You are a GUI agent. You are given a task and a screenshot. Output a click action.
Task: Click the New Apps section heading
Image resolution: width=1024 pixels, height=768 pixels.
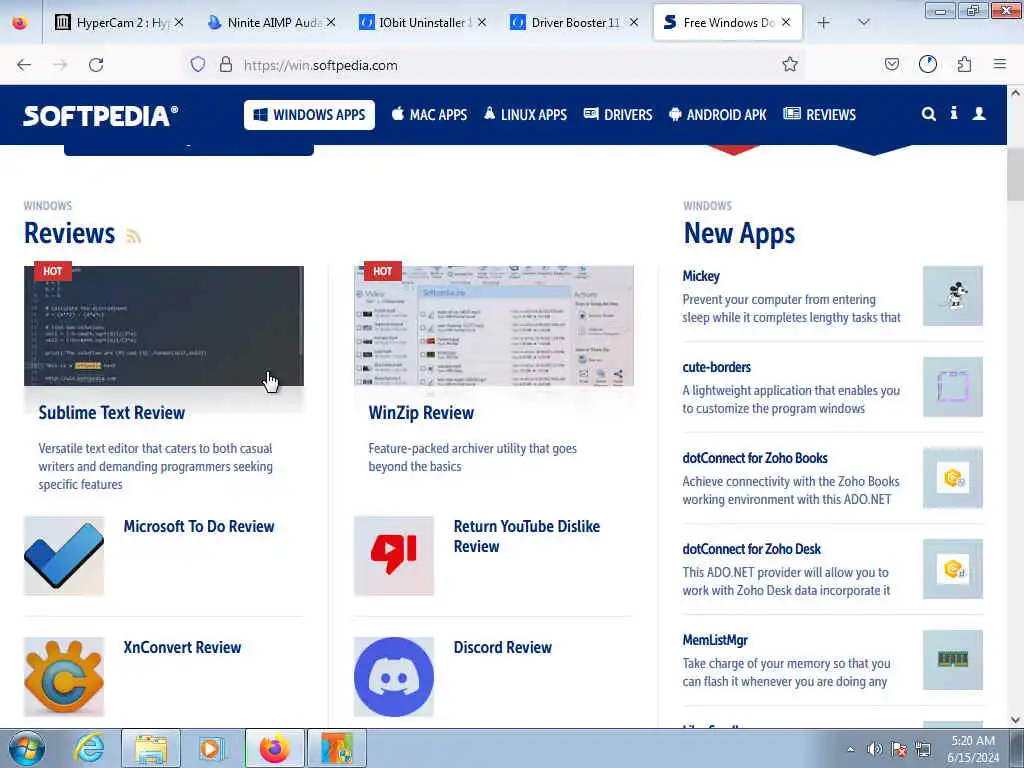pos(739,233)
